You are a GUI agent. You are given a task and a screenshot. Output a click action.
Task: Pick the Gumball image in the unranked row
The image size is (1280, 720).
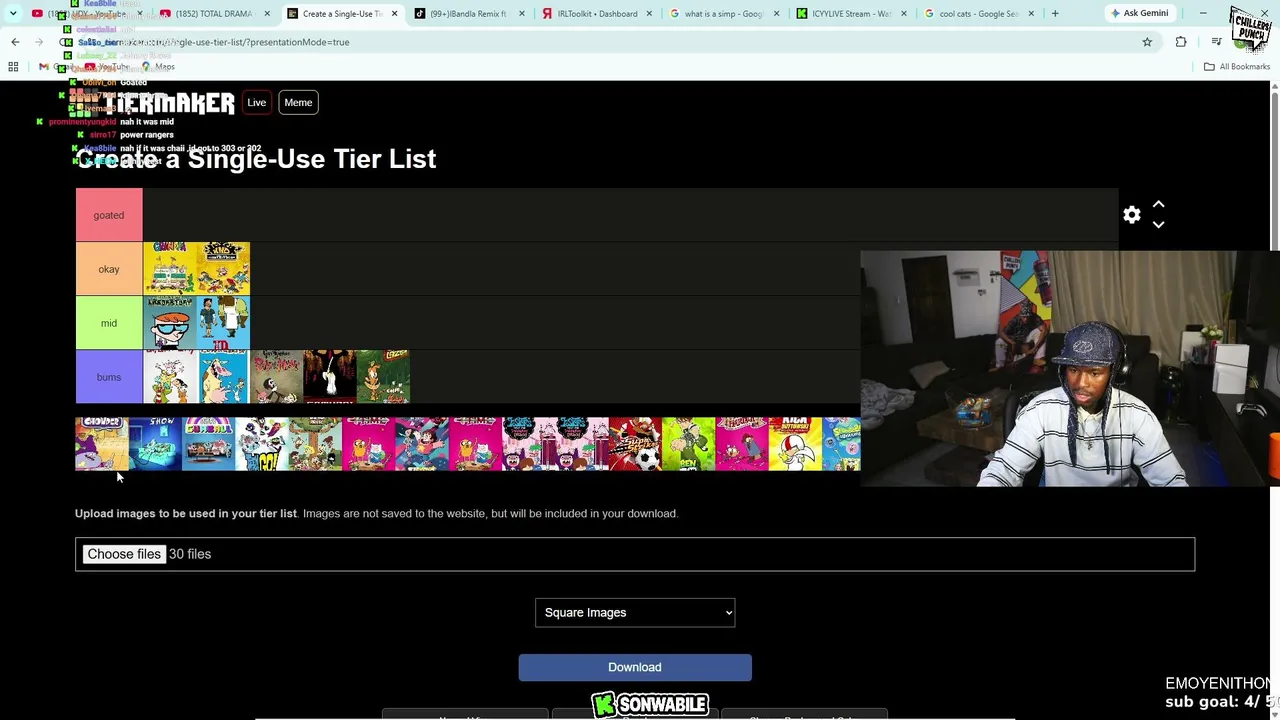click(208, 444)
